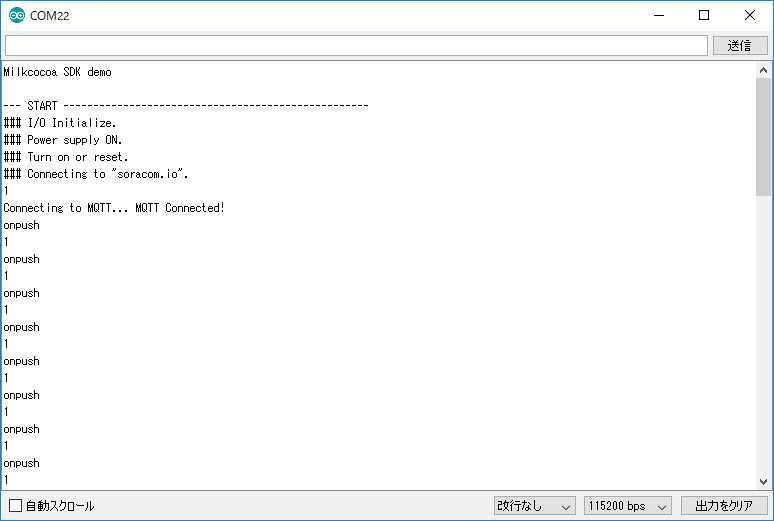The image size is (774, 521).
Task: Open the 115200 bps baud rate dropdown
Action: click(627, 506)
